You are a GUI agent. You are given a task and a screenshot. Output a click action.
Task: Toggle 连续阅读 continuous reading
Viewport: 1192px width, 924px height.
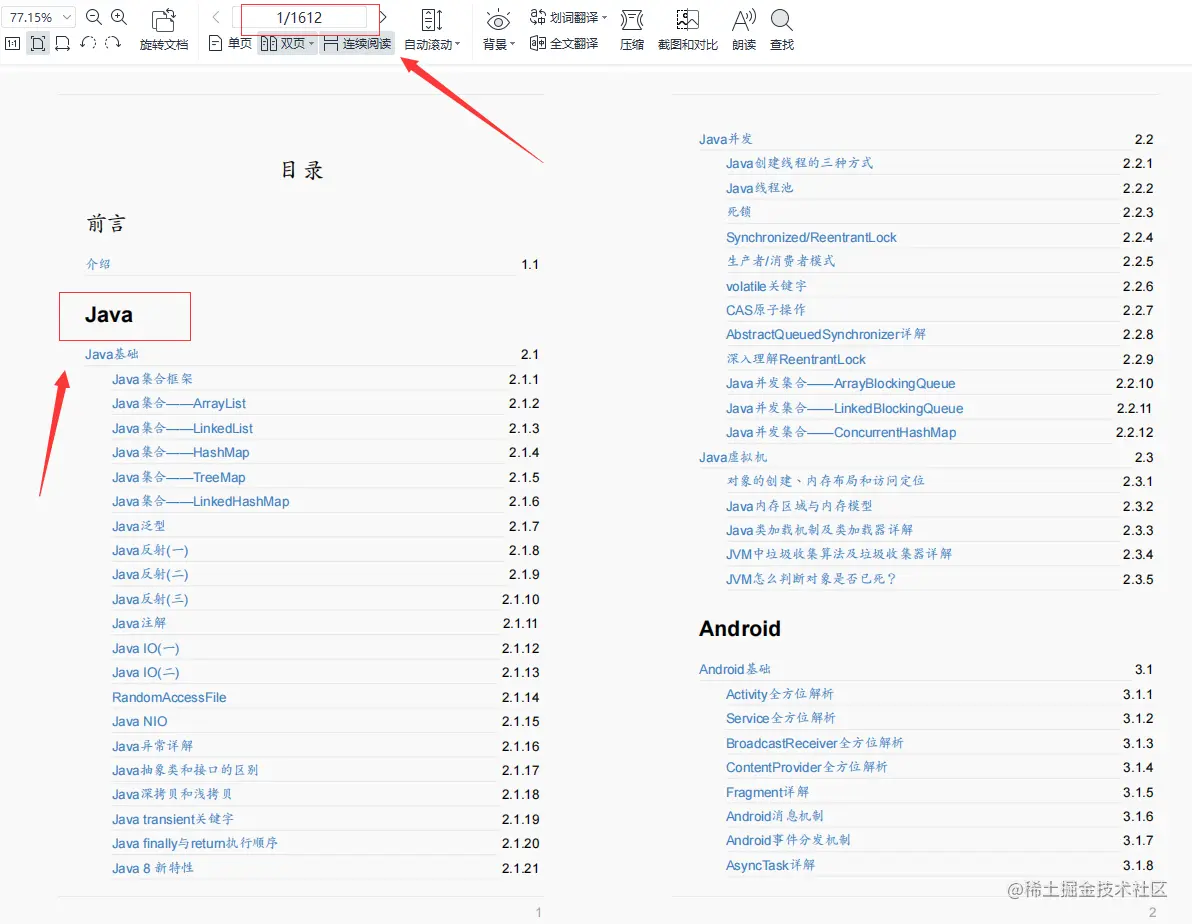pos(357,43)
